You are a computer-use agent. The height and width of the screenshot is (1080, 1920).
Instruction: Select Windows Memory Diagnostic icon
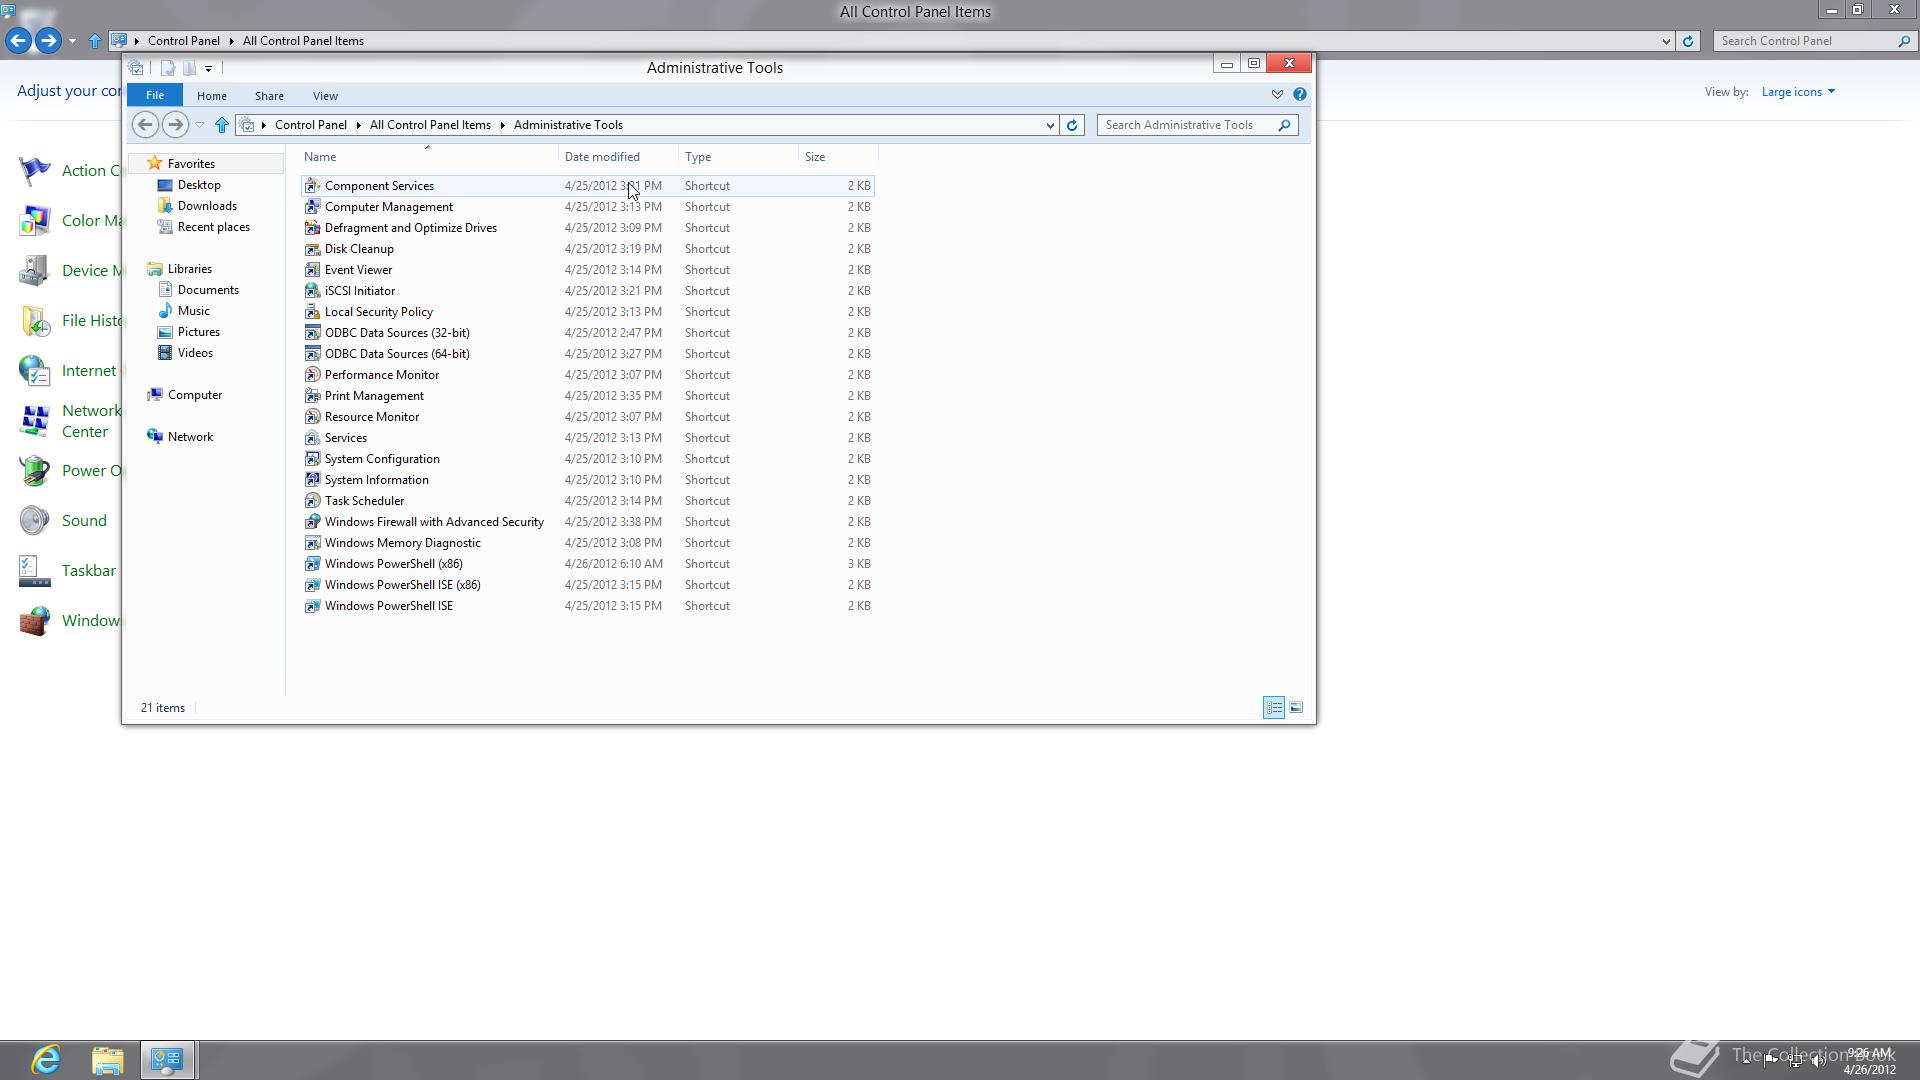[x=312, y=543]
